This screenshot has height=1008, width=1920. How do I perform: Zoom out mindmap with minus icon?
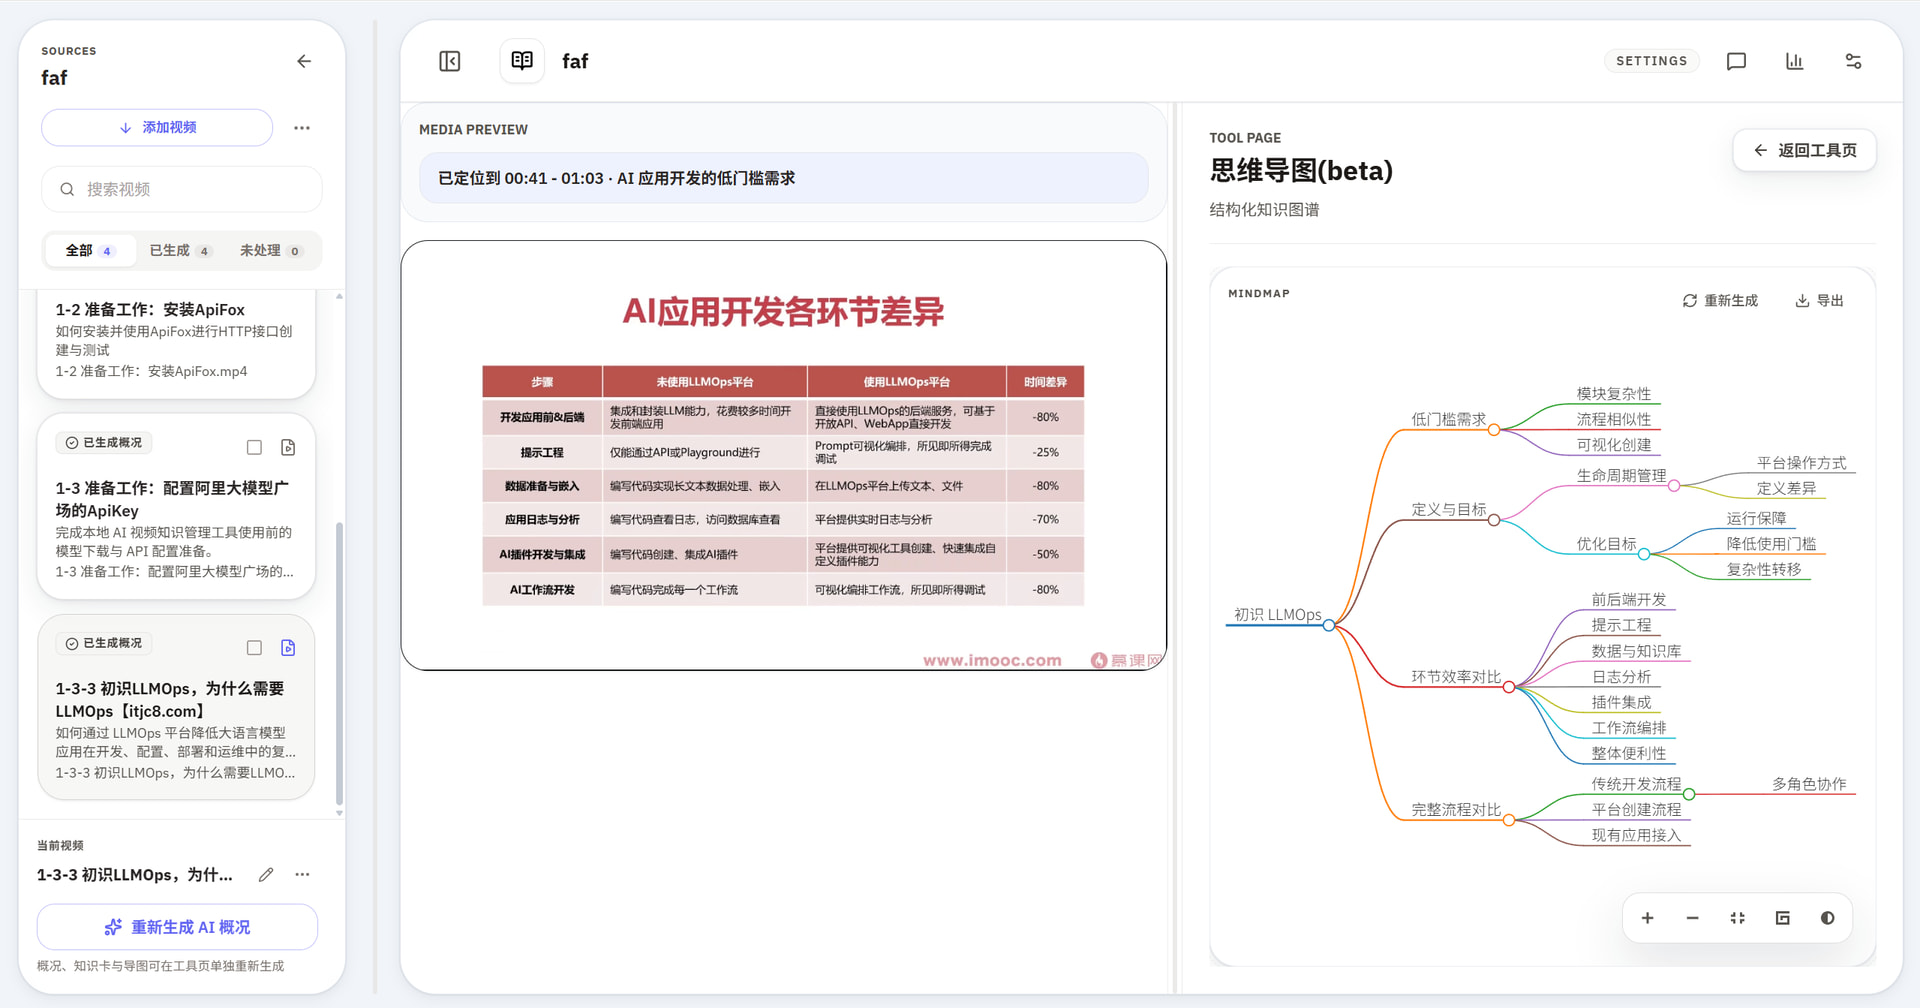click(x=1693, y=918)
